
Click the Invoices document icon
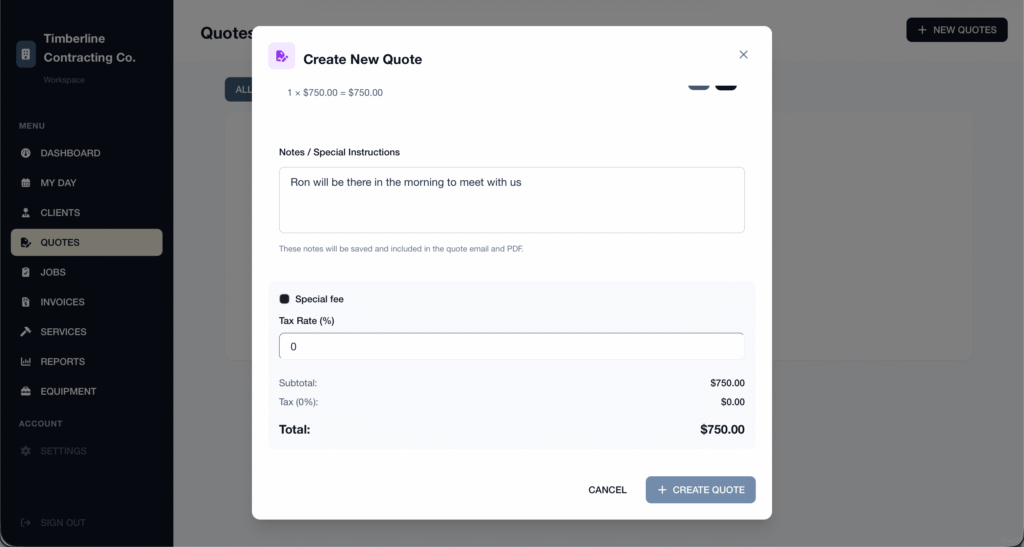25,302
